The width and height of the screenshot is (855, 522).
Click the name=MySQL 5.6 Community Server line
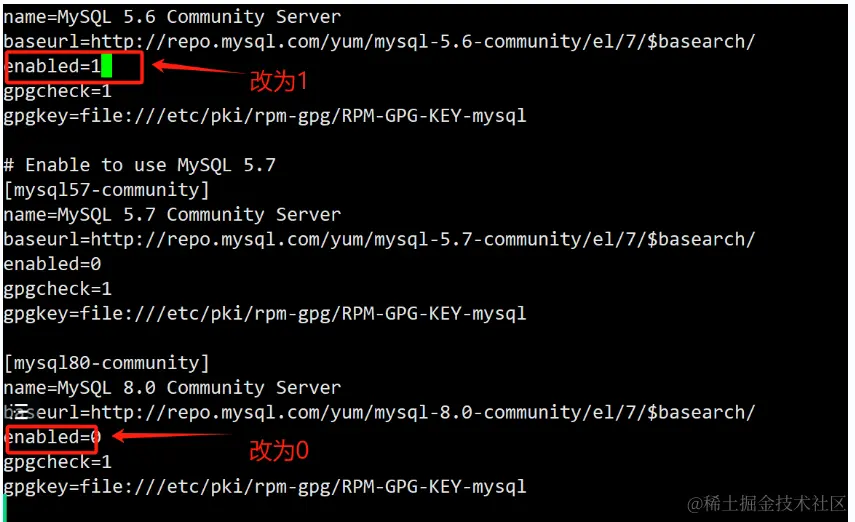point(172,17)
